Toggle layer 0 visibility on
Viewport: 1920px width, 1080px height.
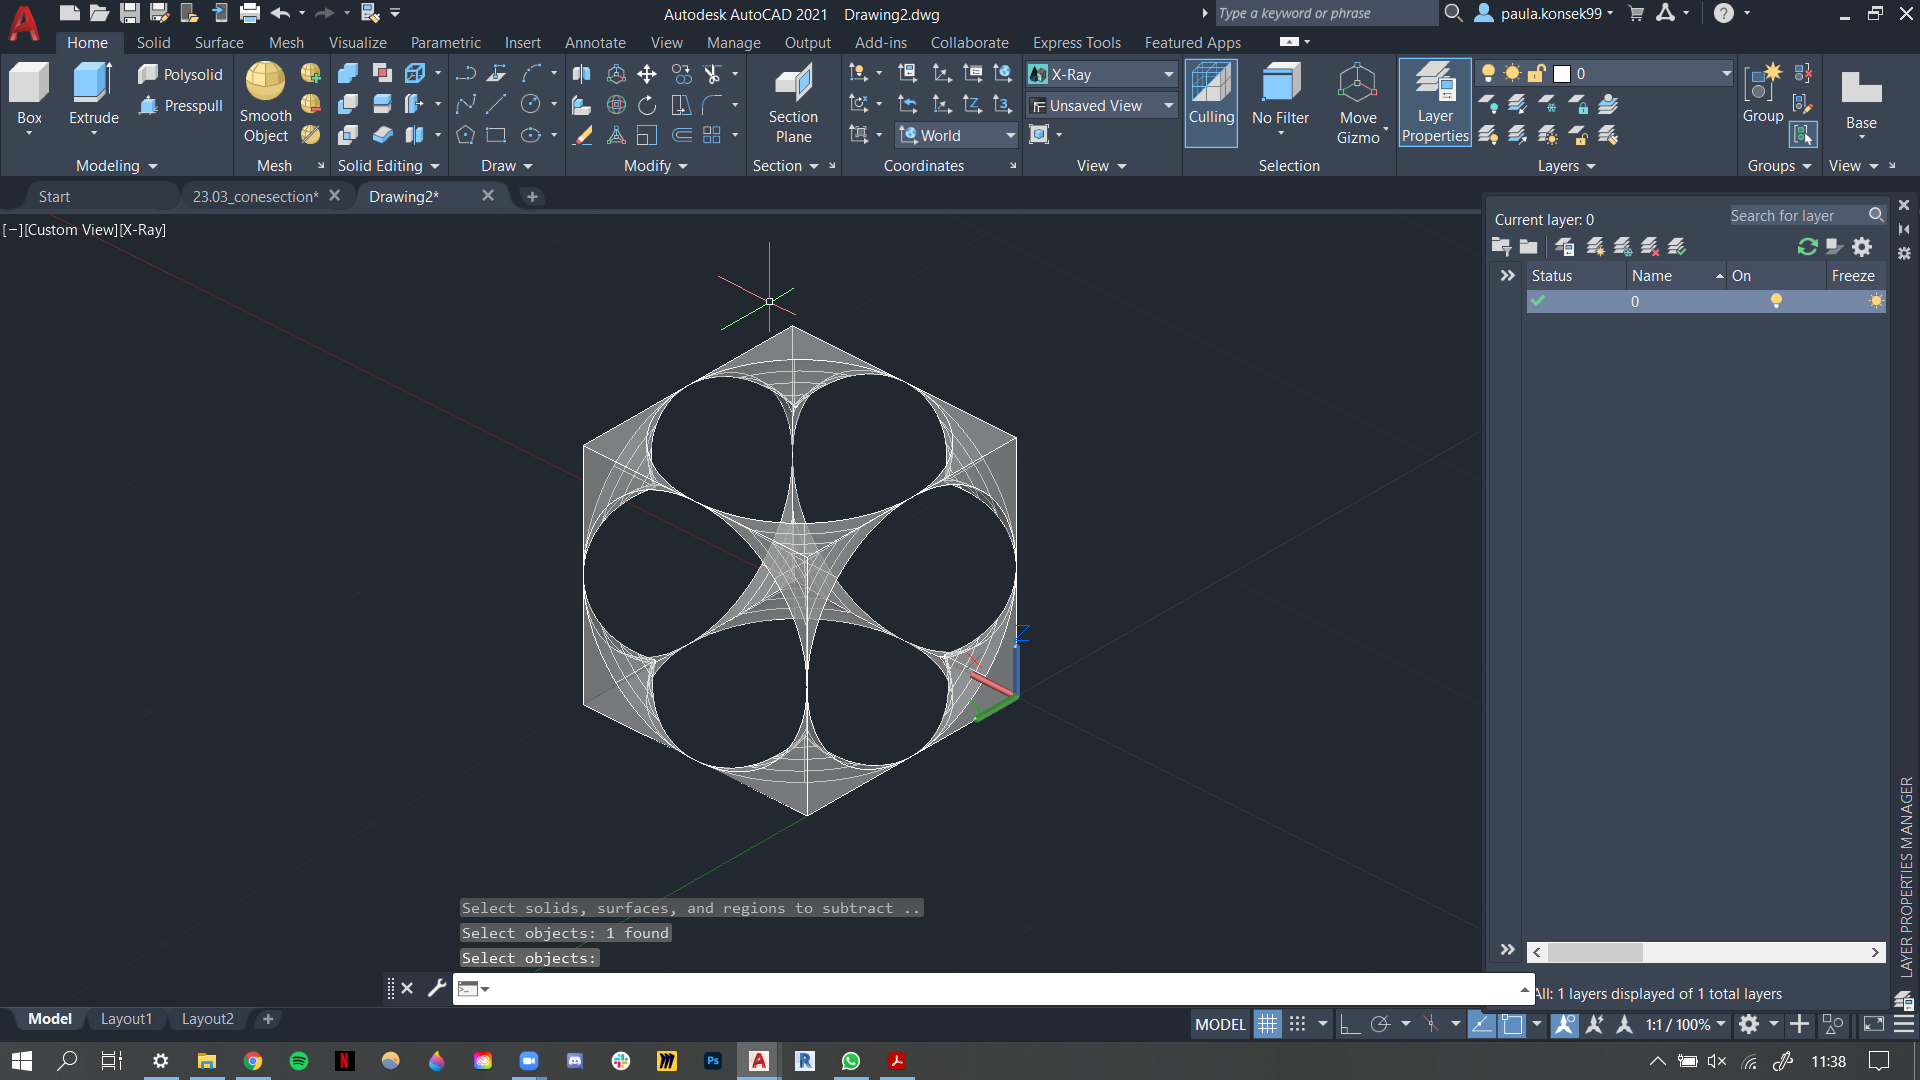coord(1776,301)
